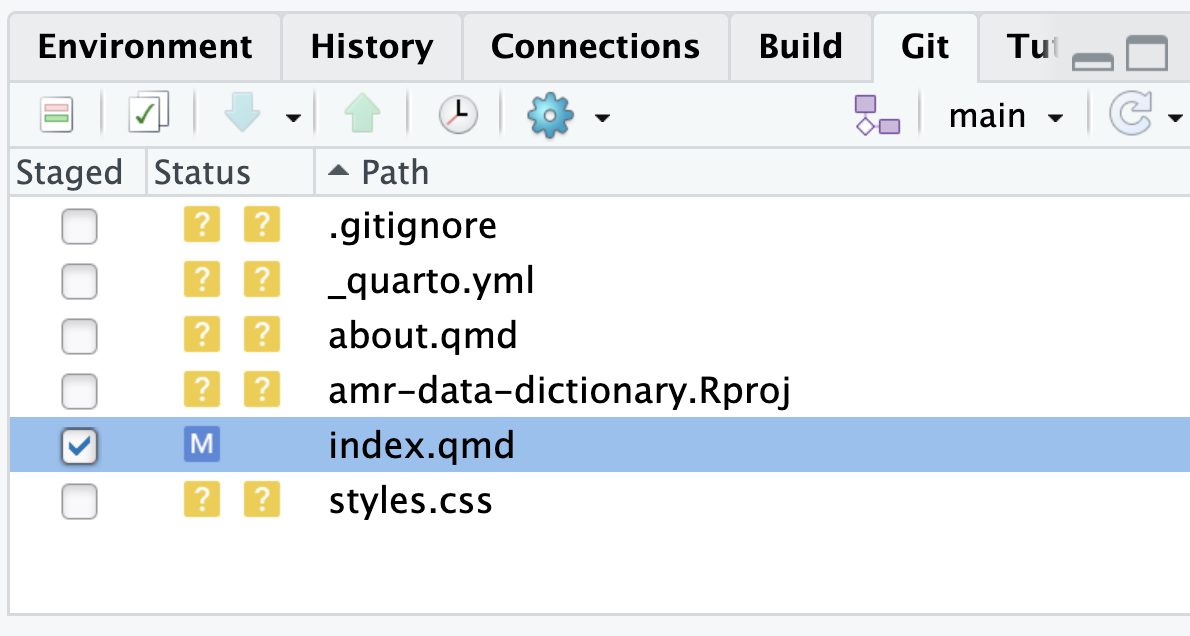The width and height of the screenshot is (1190, 636).
Task: Click first status icon for about.qmd
Action: click(x=202, y=334)
